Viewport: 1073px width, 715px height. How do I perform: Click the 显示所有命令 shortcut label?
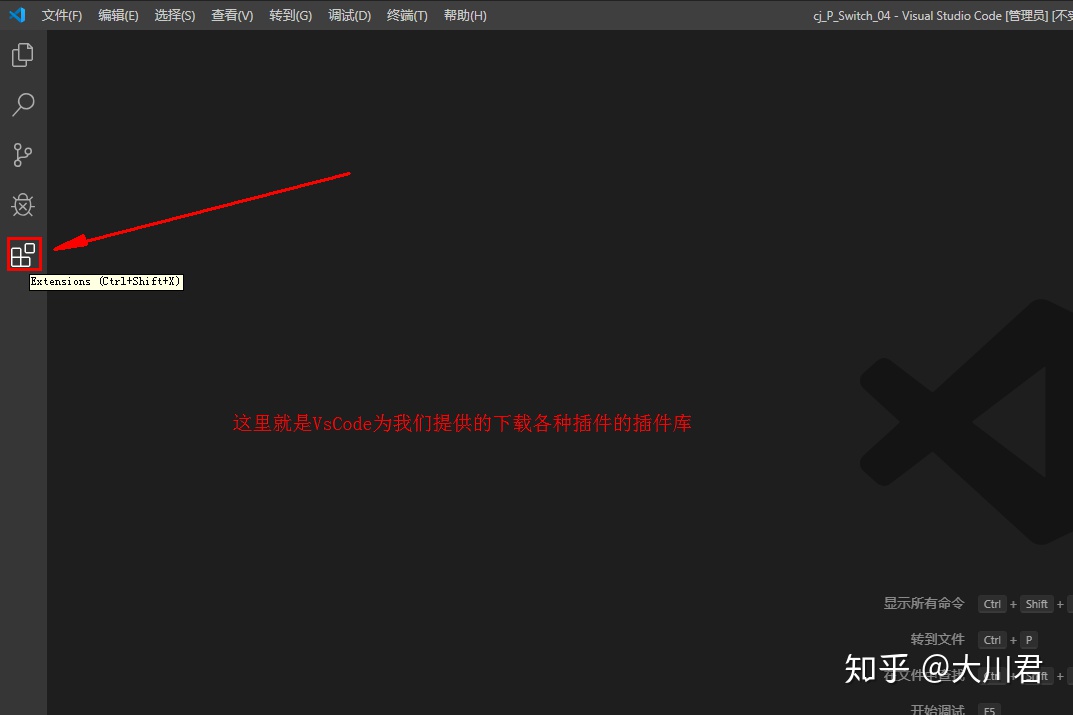point(924,603)
